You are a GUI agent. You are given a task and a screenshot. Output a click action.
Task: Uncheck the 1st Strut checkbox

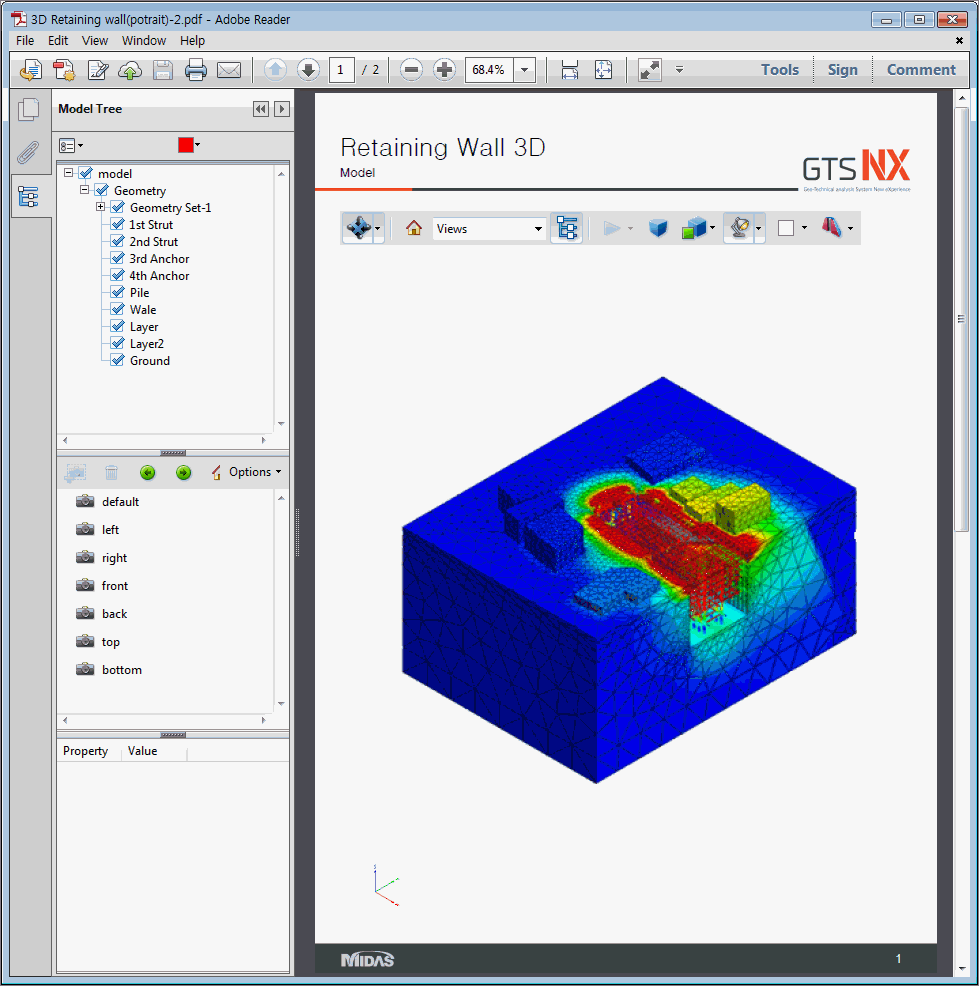(x=117, y=225)
